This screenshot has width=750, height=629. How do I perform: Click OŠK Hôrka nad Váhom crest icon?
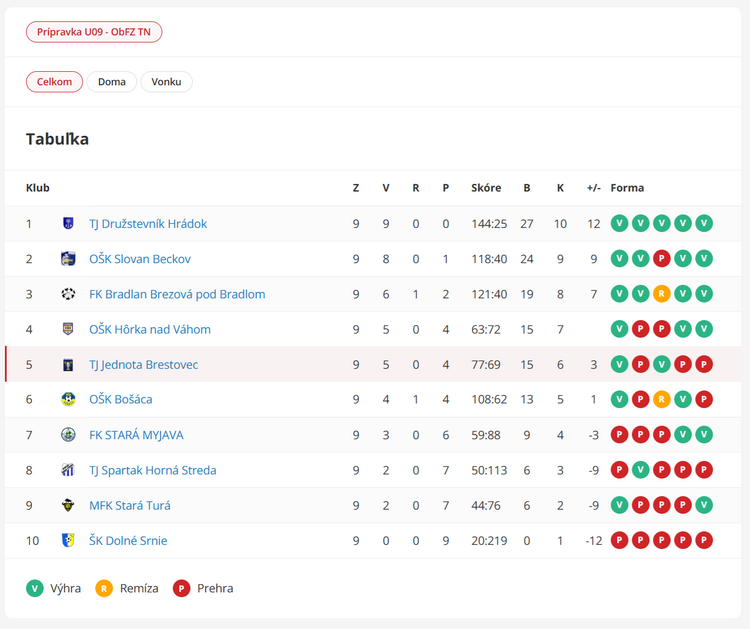[x=68, y=329]
